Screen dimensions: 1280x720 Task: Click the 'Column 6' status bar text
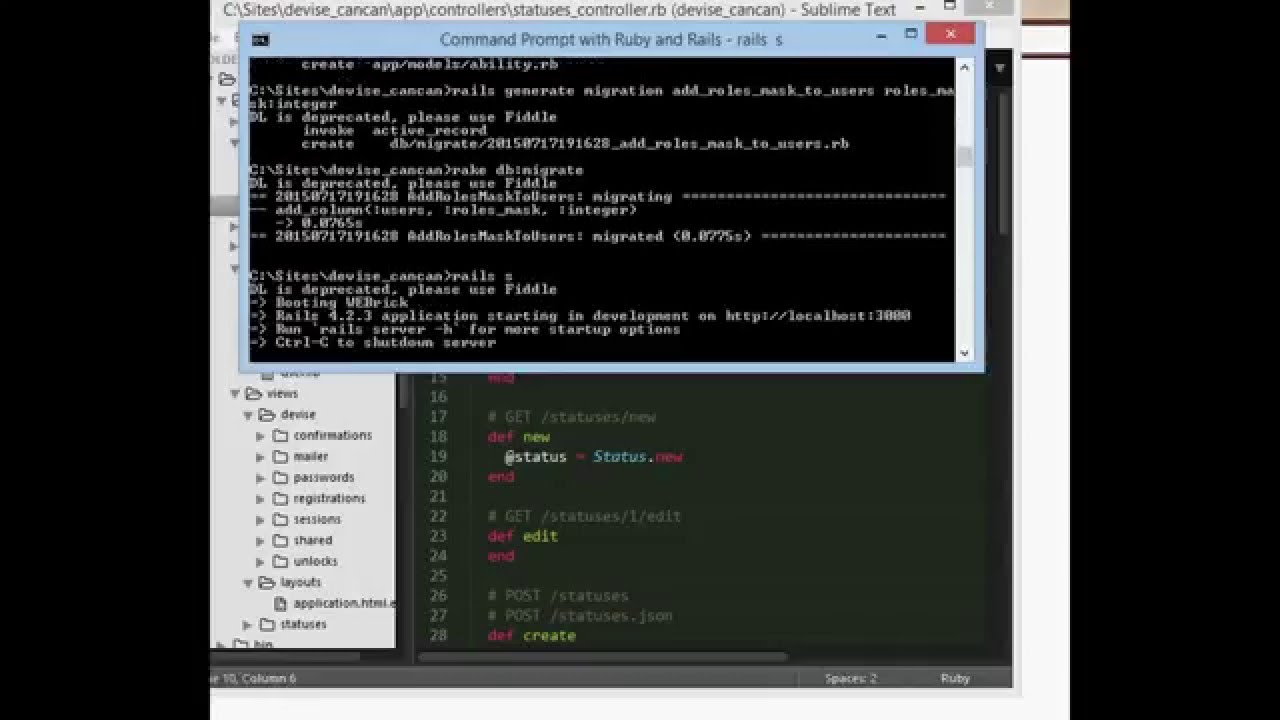(269, 678)
